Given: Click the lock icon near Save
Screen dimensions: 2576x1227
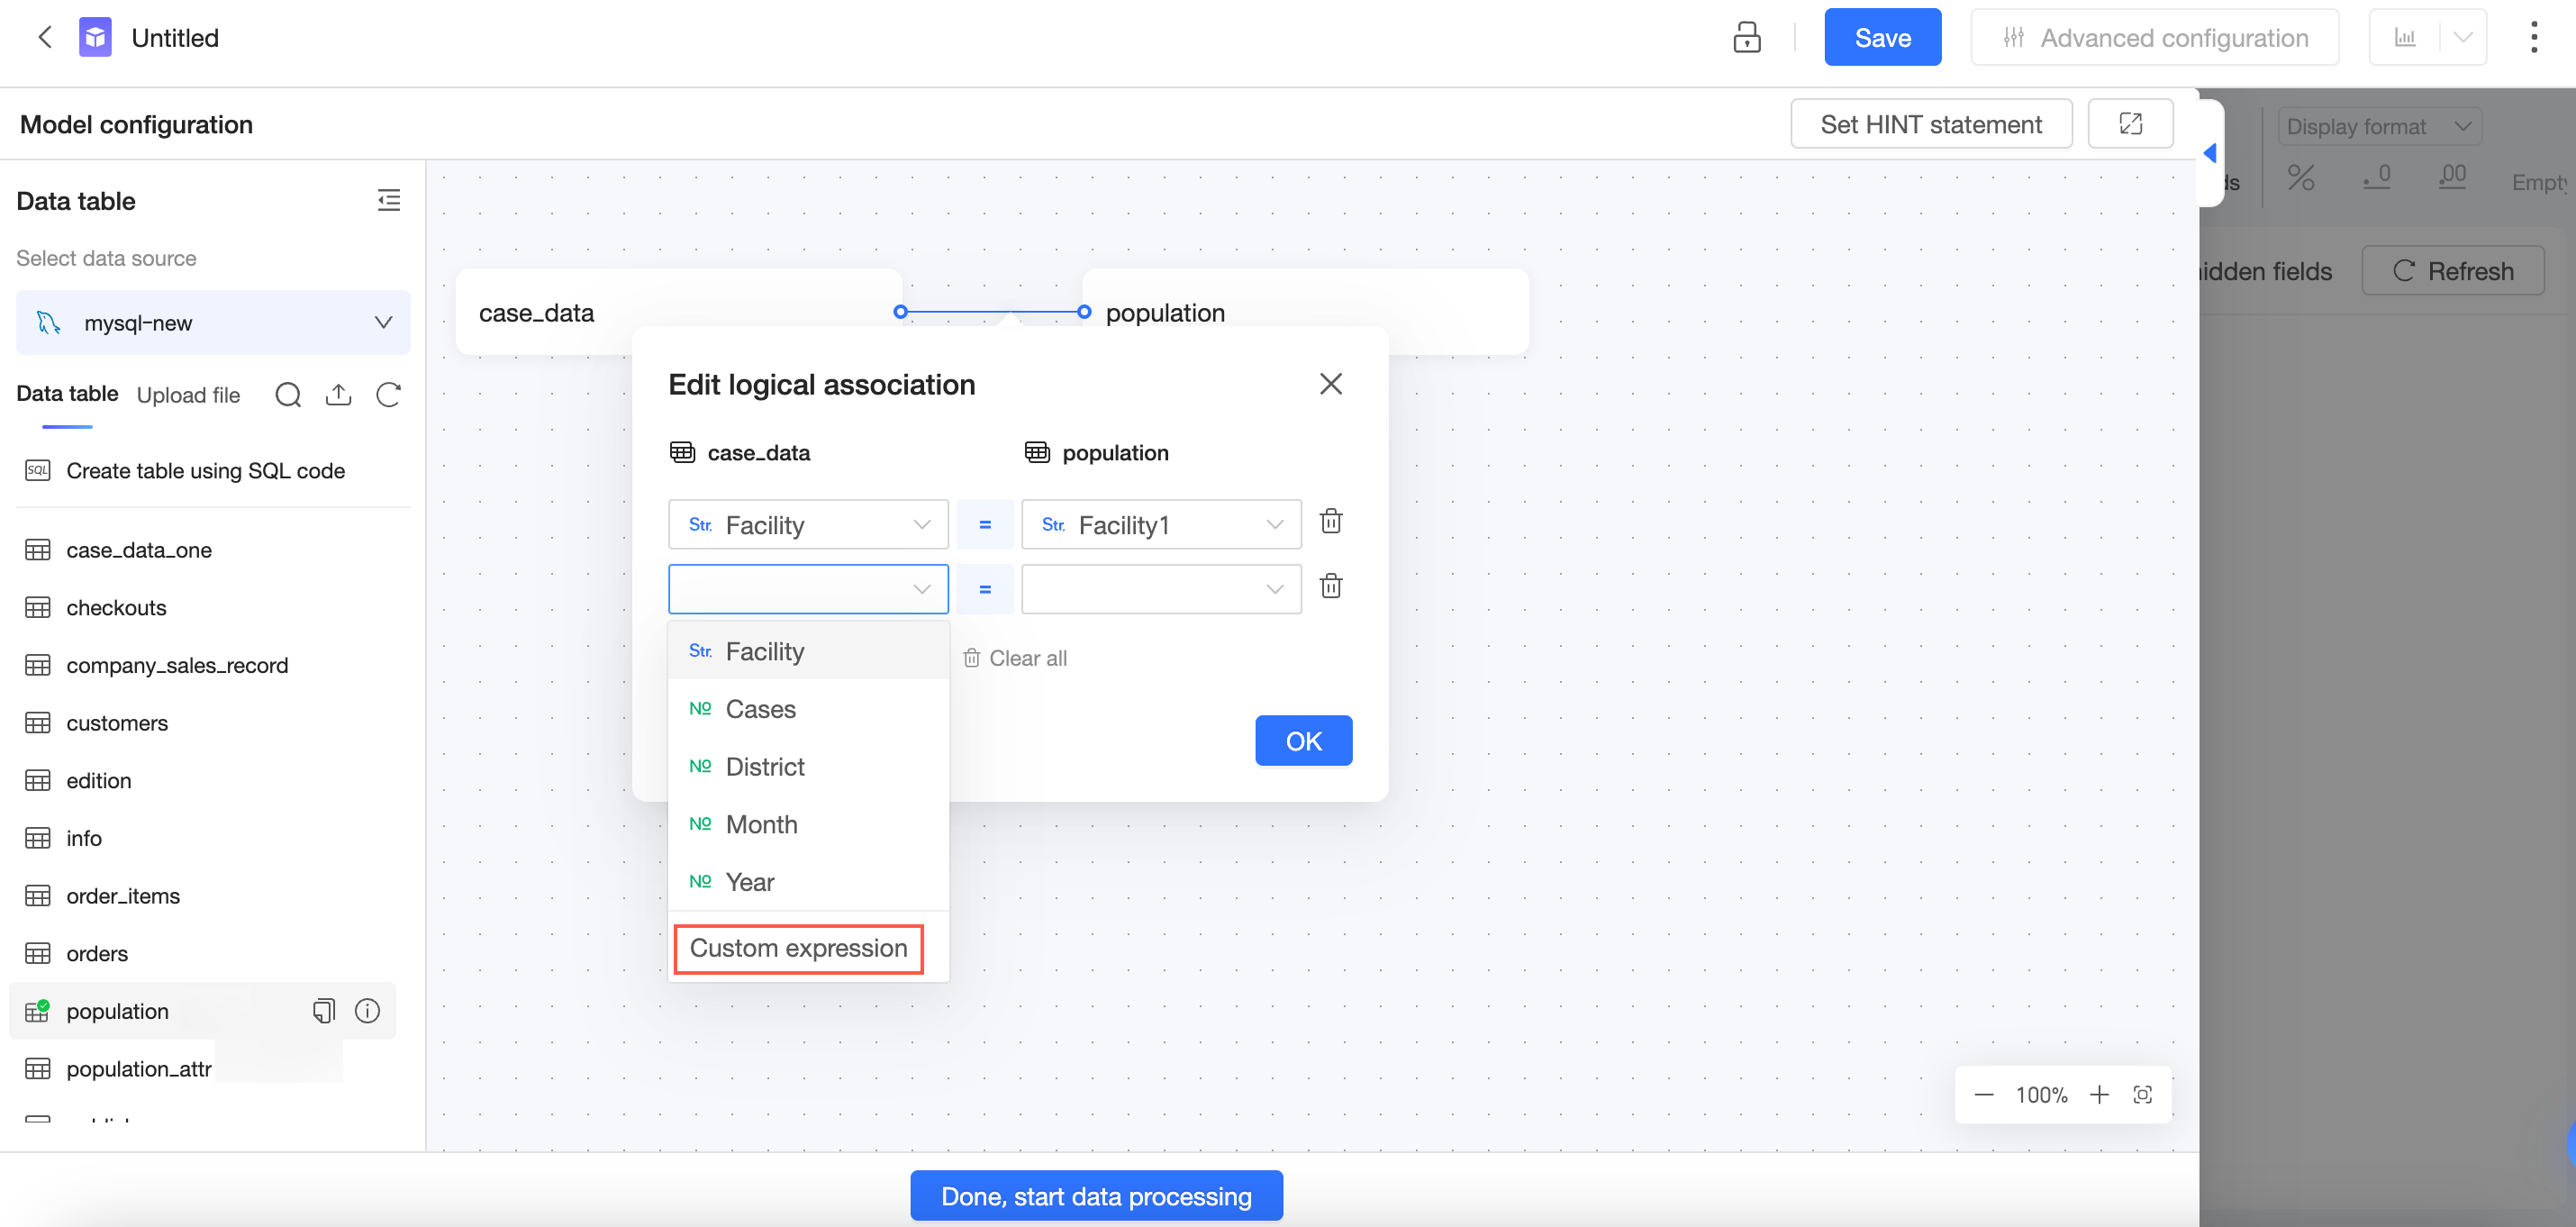Looking at the screenshot, I should pyautogui.click(x=1746, y=38).
